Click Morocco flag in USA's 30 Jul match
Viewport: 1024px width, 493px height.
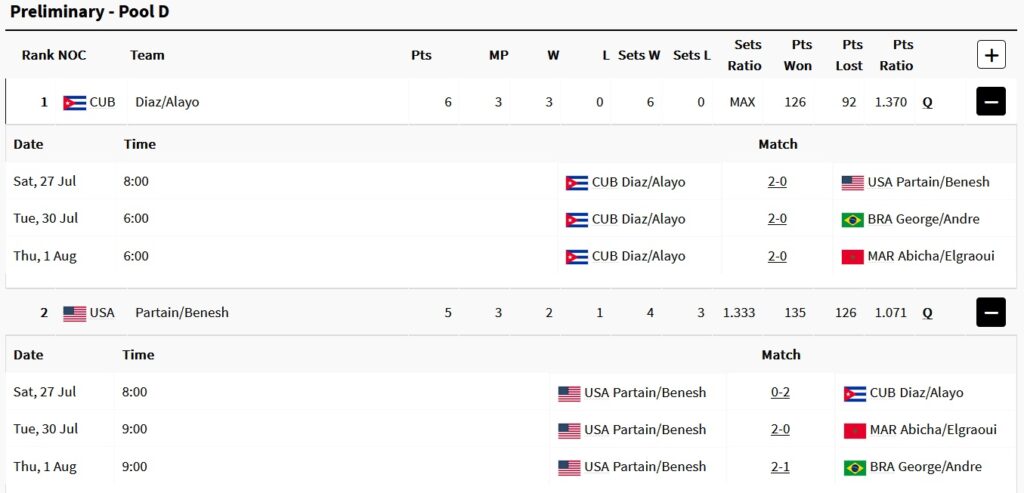[x=855, y=430]
